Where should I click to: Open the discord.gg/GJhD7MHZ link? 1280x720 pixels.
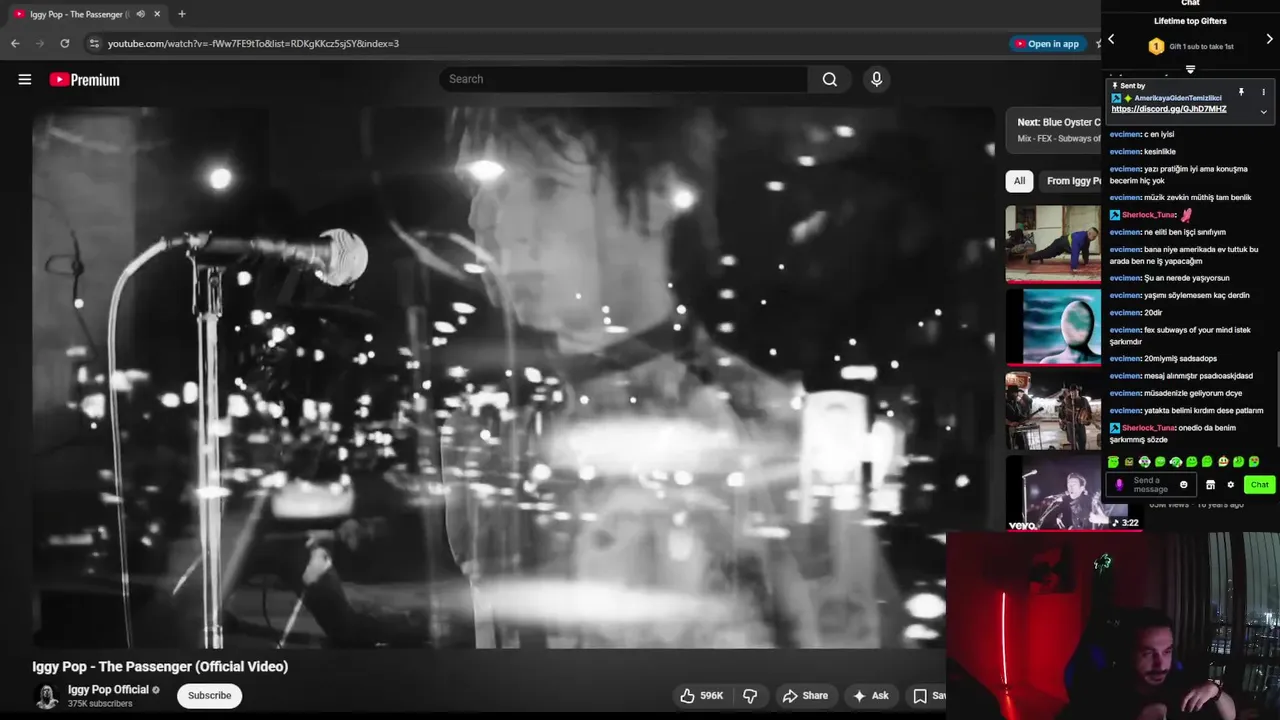click(x=1169, y=109)
